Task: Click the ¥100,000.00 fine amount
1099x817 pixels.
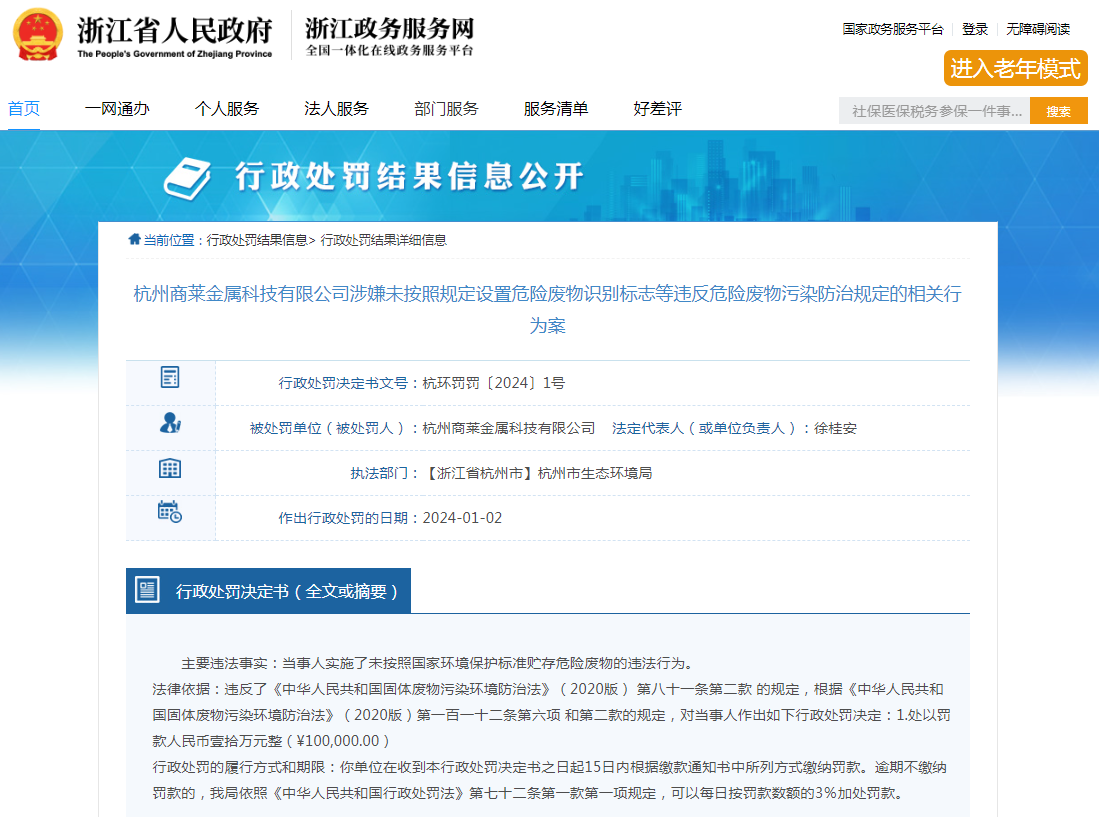Action: [x=338, y=741]
